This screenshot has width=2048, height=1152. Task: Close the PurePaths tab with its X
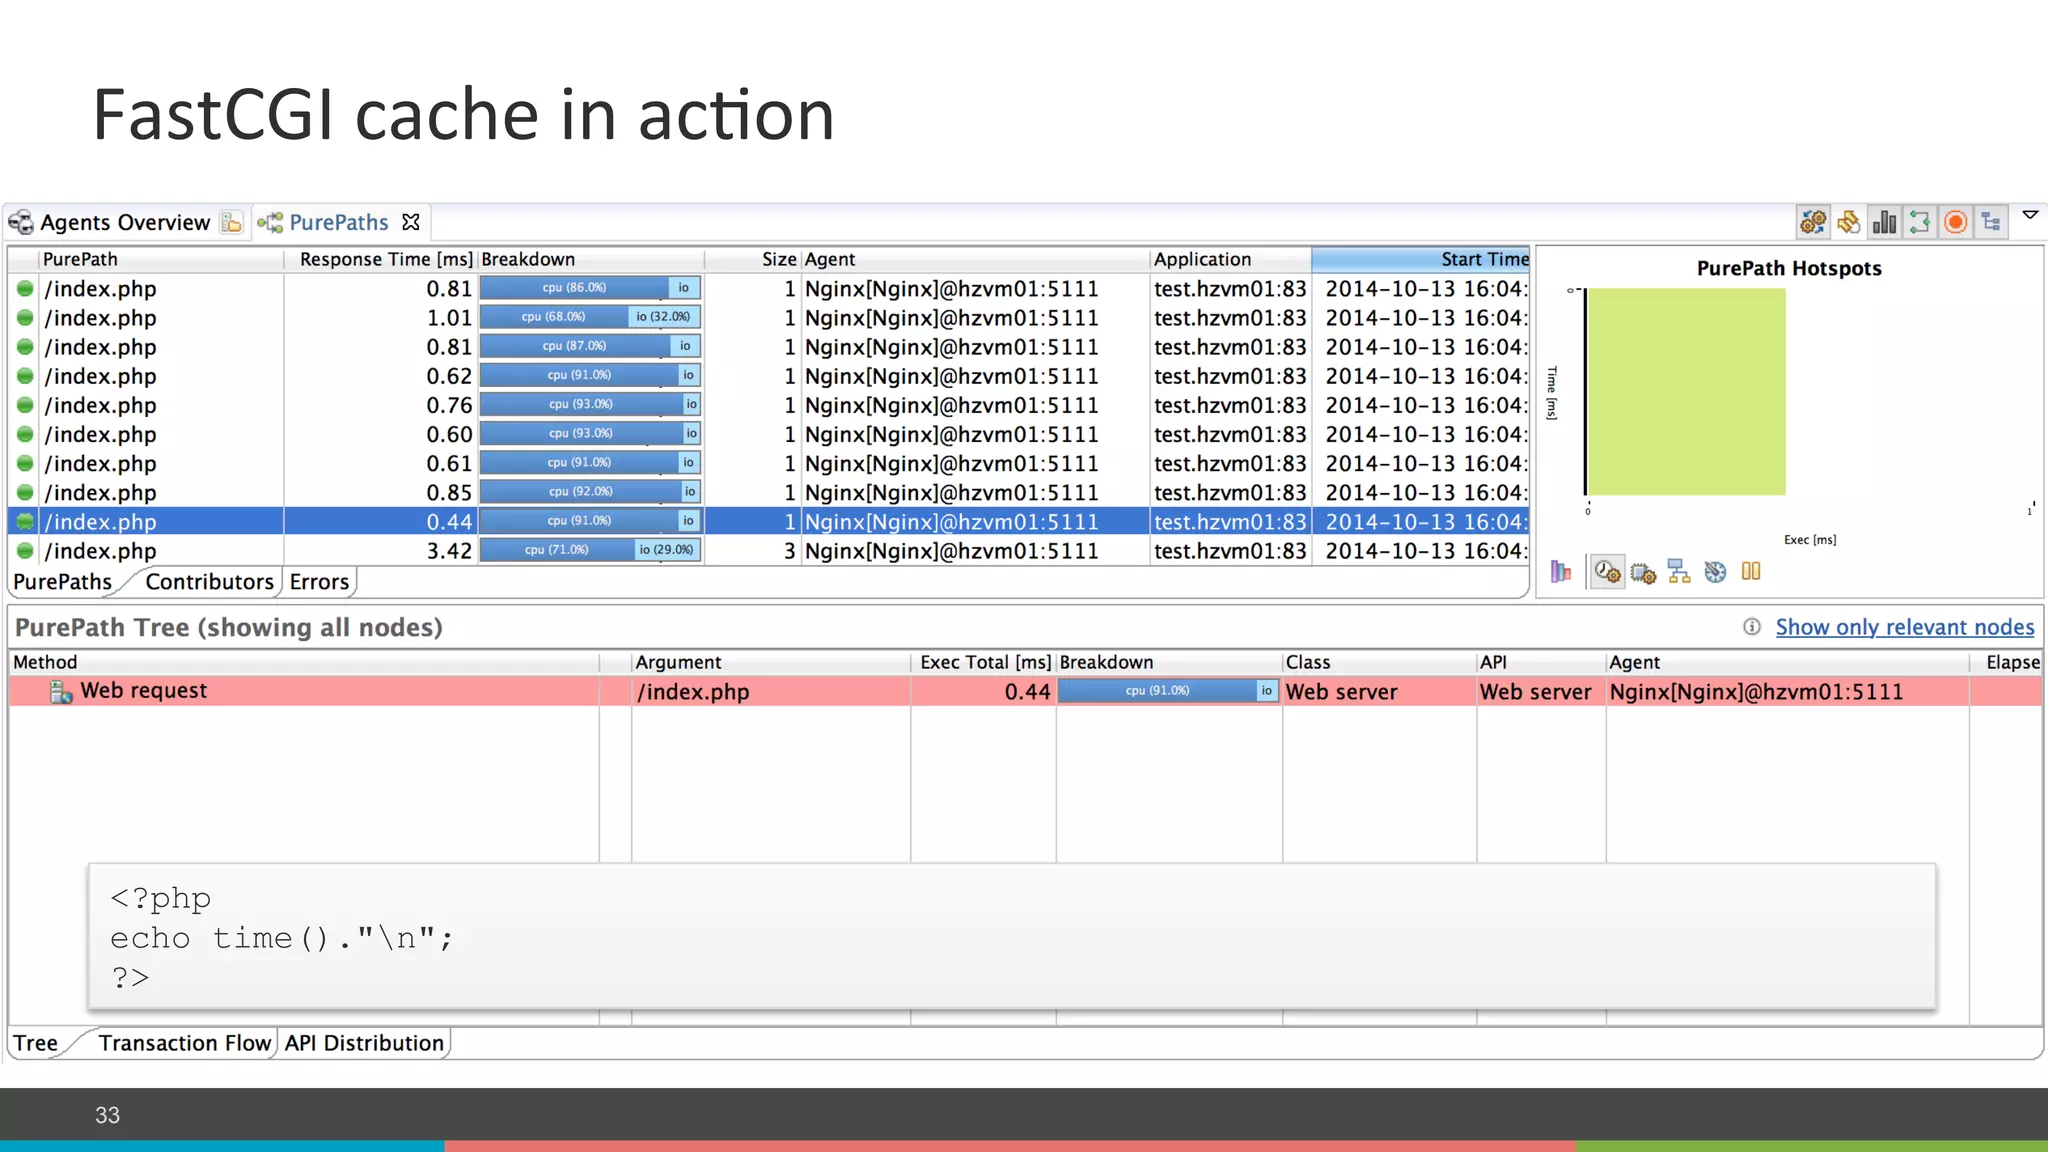click(x=410, y=222)
